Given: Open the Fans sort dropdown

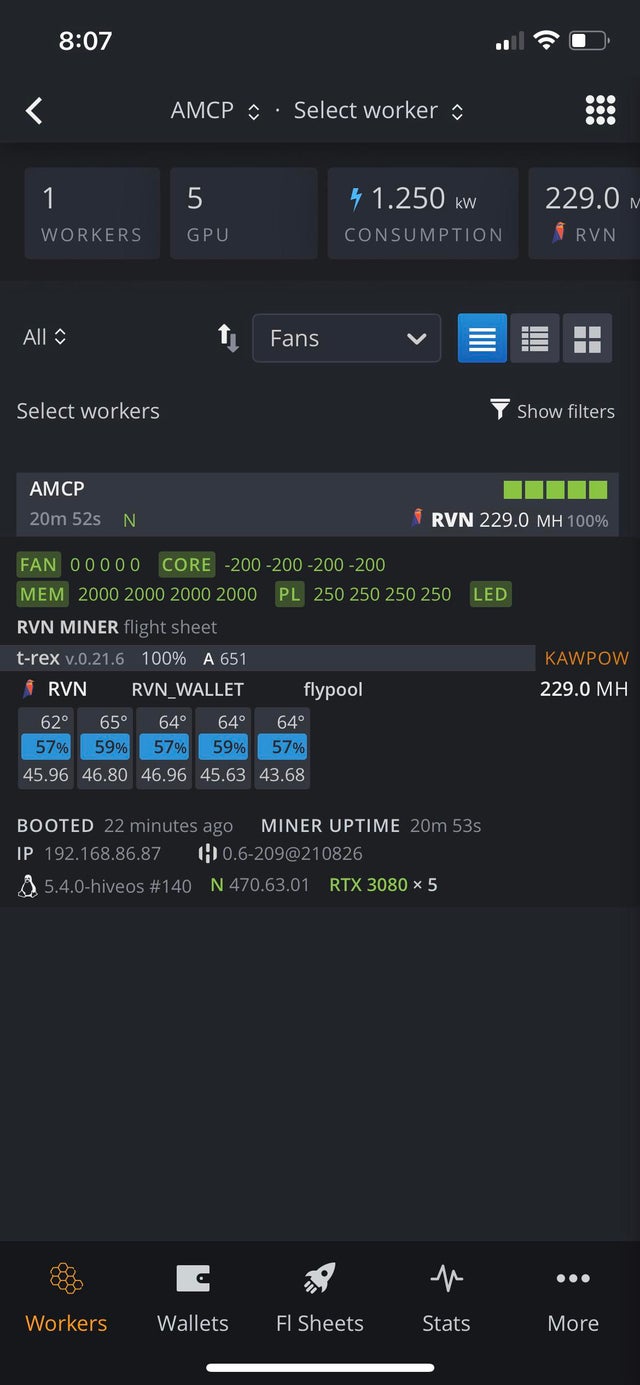Looking at the screenshot, I should (346, 338).
